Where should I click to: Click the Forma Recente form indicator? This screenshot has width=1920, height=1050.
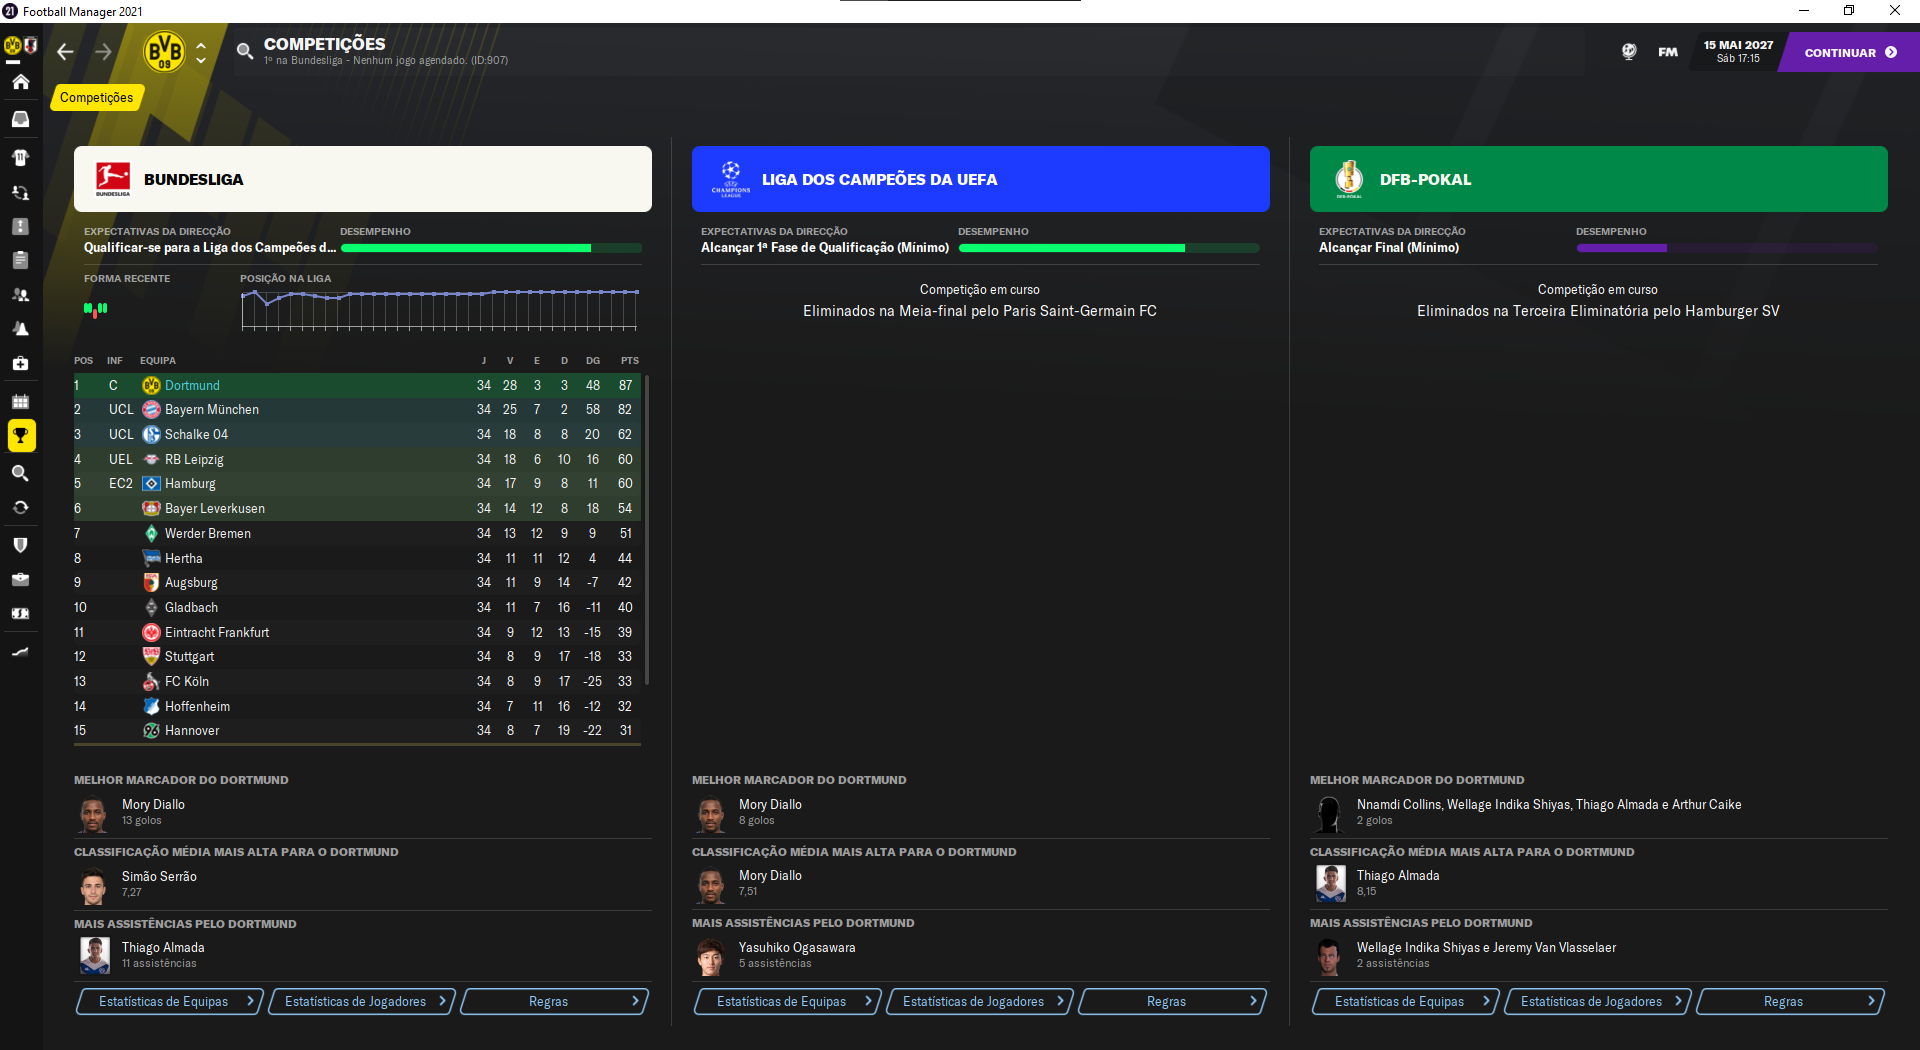[x=96, y=310]
